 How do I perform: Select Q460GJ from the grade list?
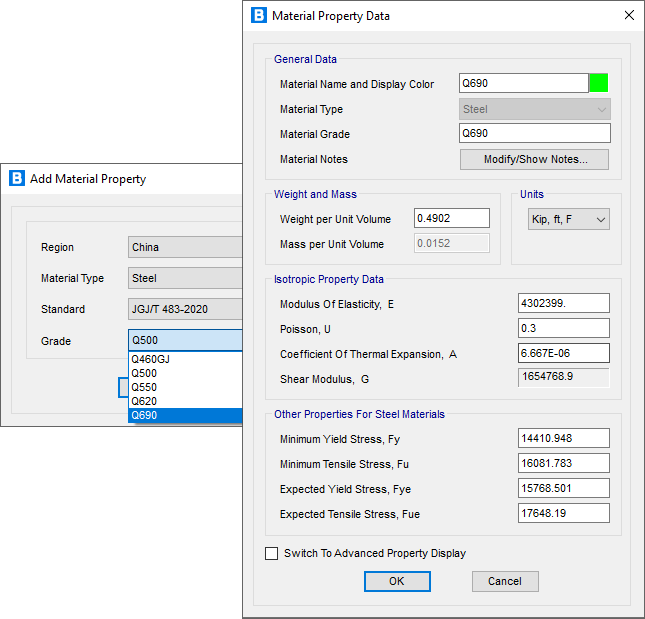[185, 359]
